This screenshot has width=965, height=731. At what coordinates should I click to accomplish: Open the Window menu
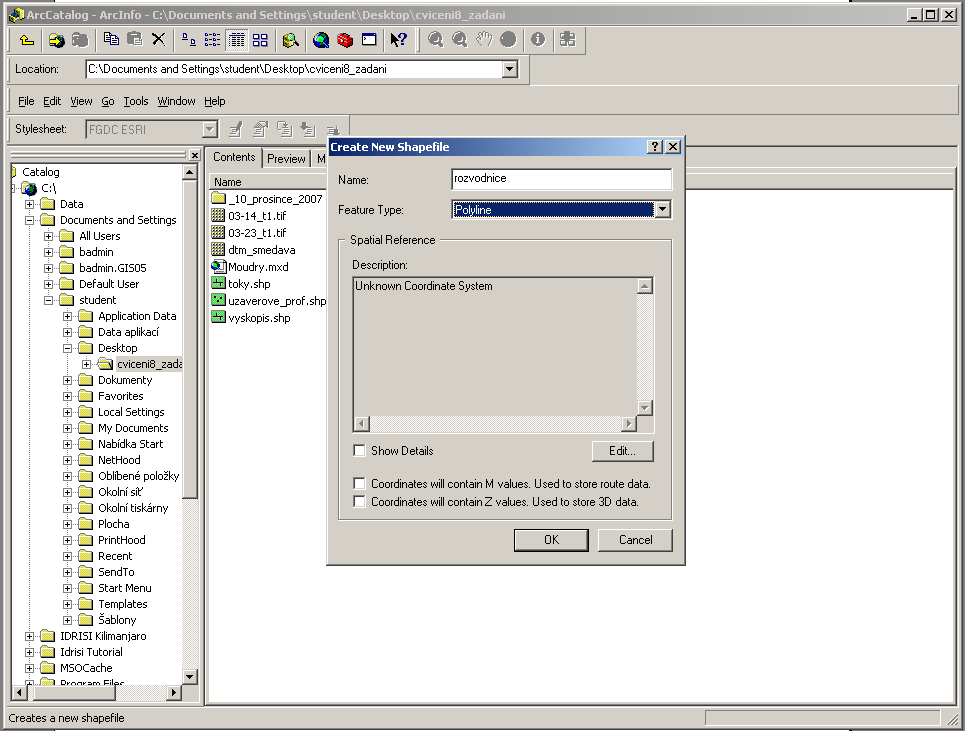[x=176, y=101]
